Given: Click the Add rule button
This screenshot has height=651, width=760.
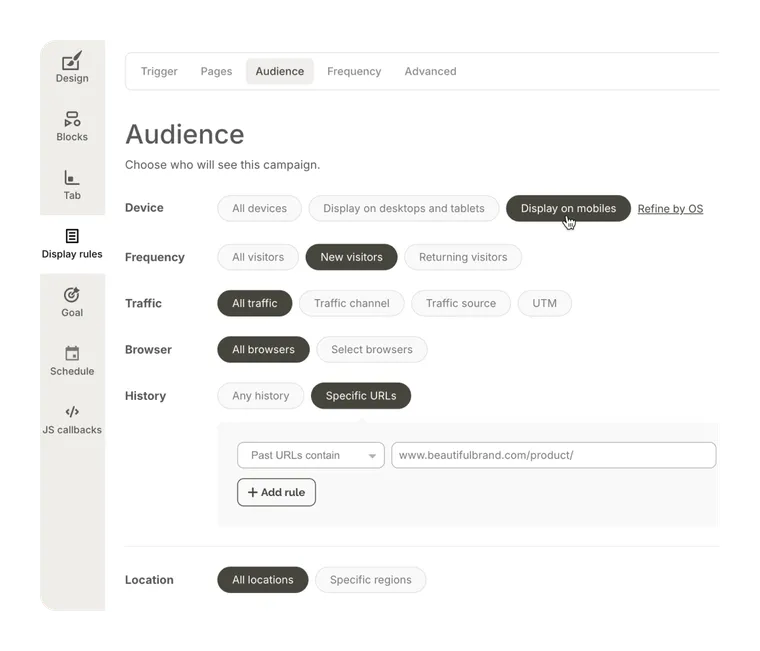Looking at the screenshot, I should (276, 492).
